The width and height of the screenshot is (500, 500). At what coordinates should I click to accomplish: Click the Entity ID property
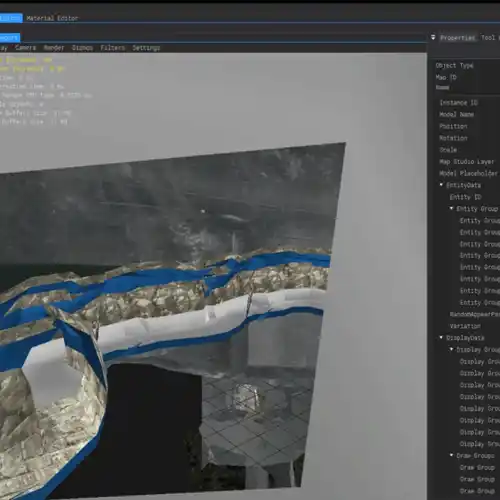coord(465,197)
